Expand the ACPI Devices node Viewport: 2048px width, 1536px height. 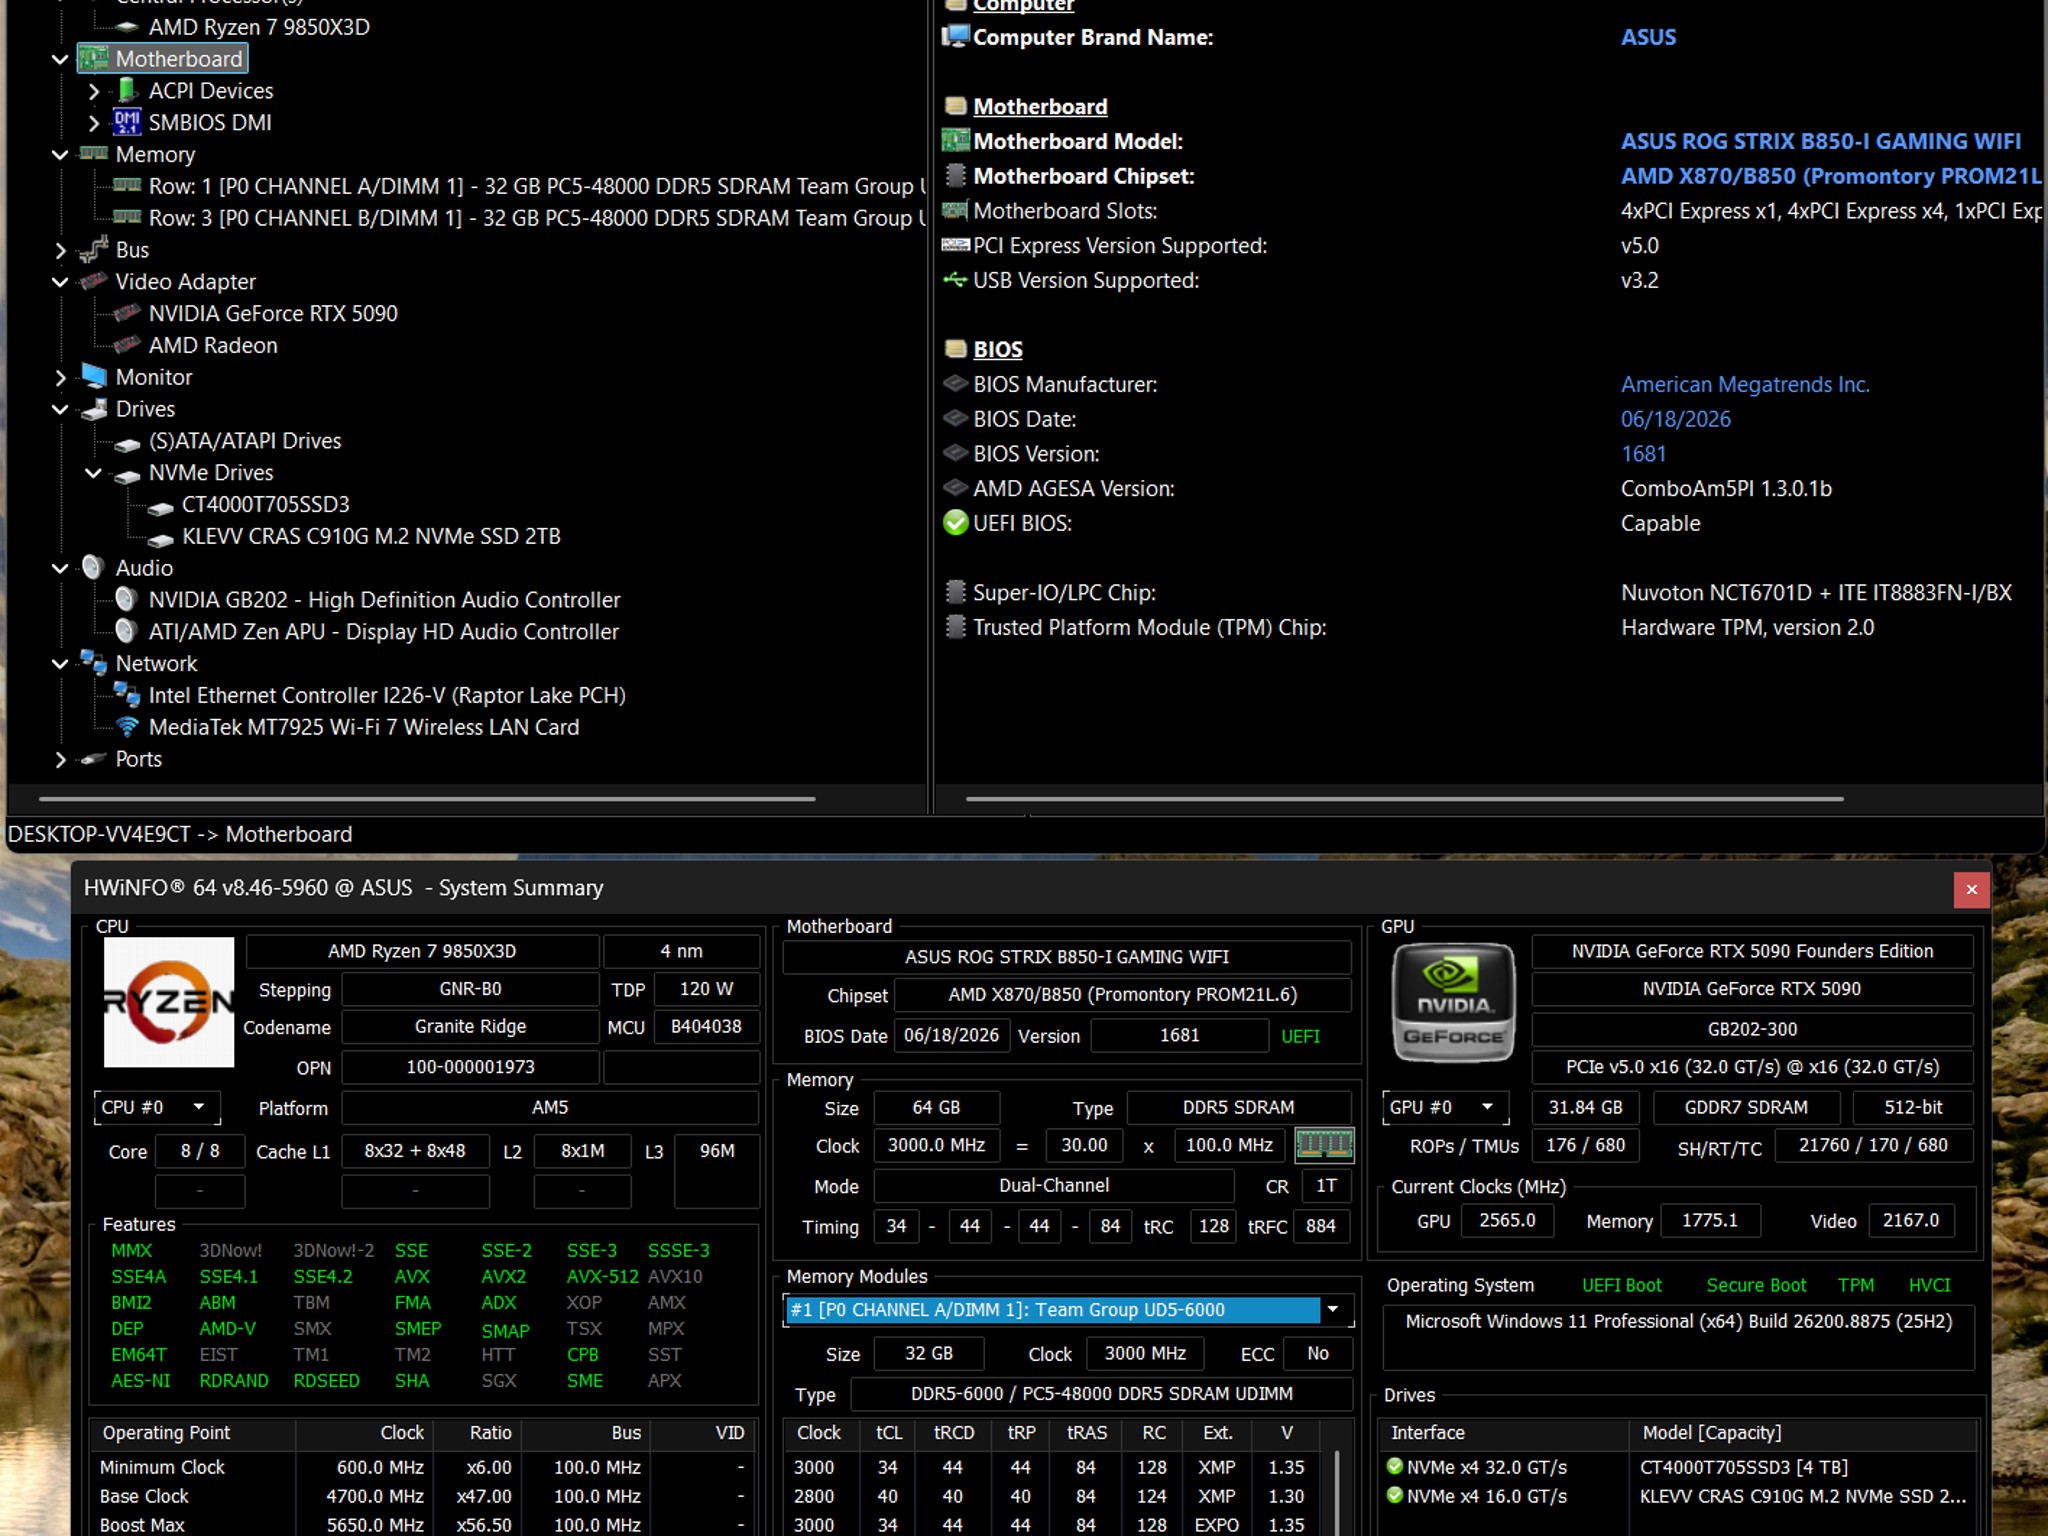[x=93, y=91]
